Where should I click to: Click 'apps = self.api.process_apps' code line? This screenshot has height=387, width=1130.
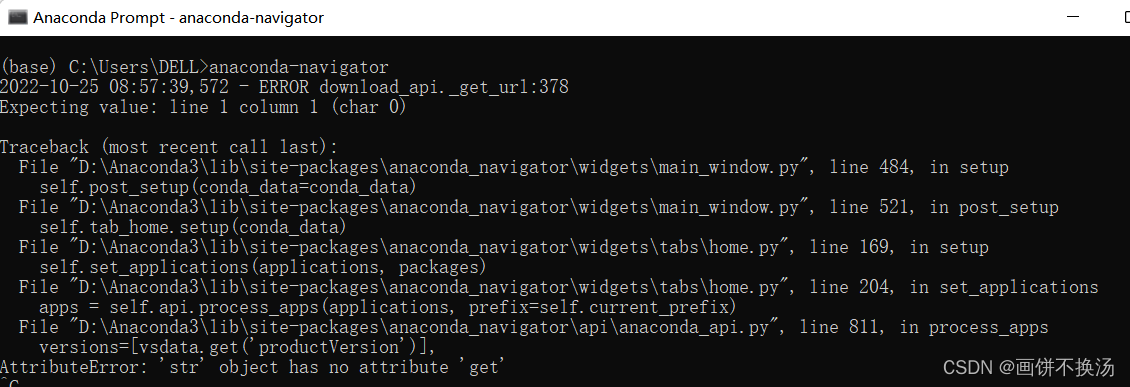click(x=388, y=308)
